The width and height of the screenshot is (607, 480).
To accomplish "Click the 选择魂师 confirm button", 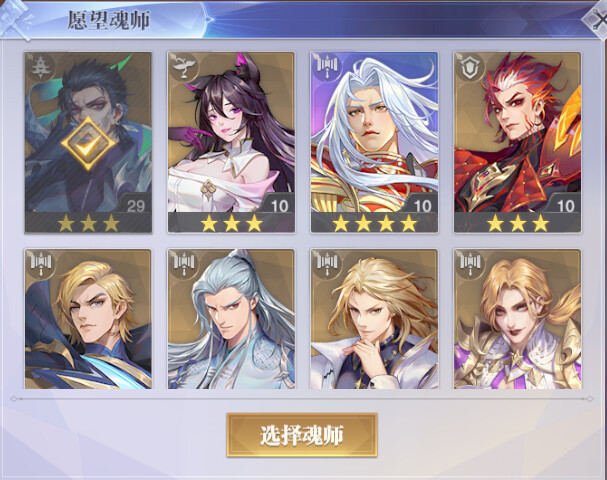I will pyautogui.click(x=302, y=435).
